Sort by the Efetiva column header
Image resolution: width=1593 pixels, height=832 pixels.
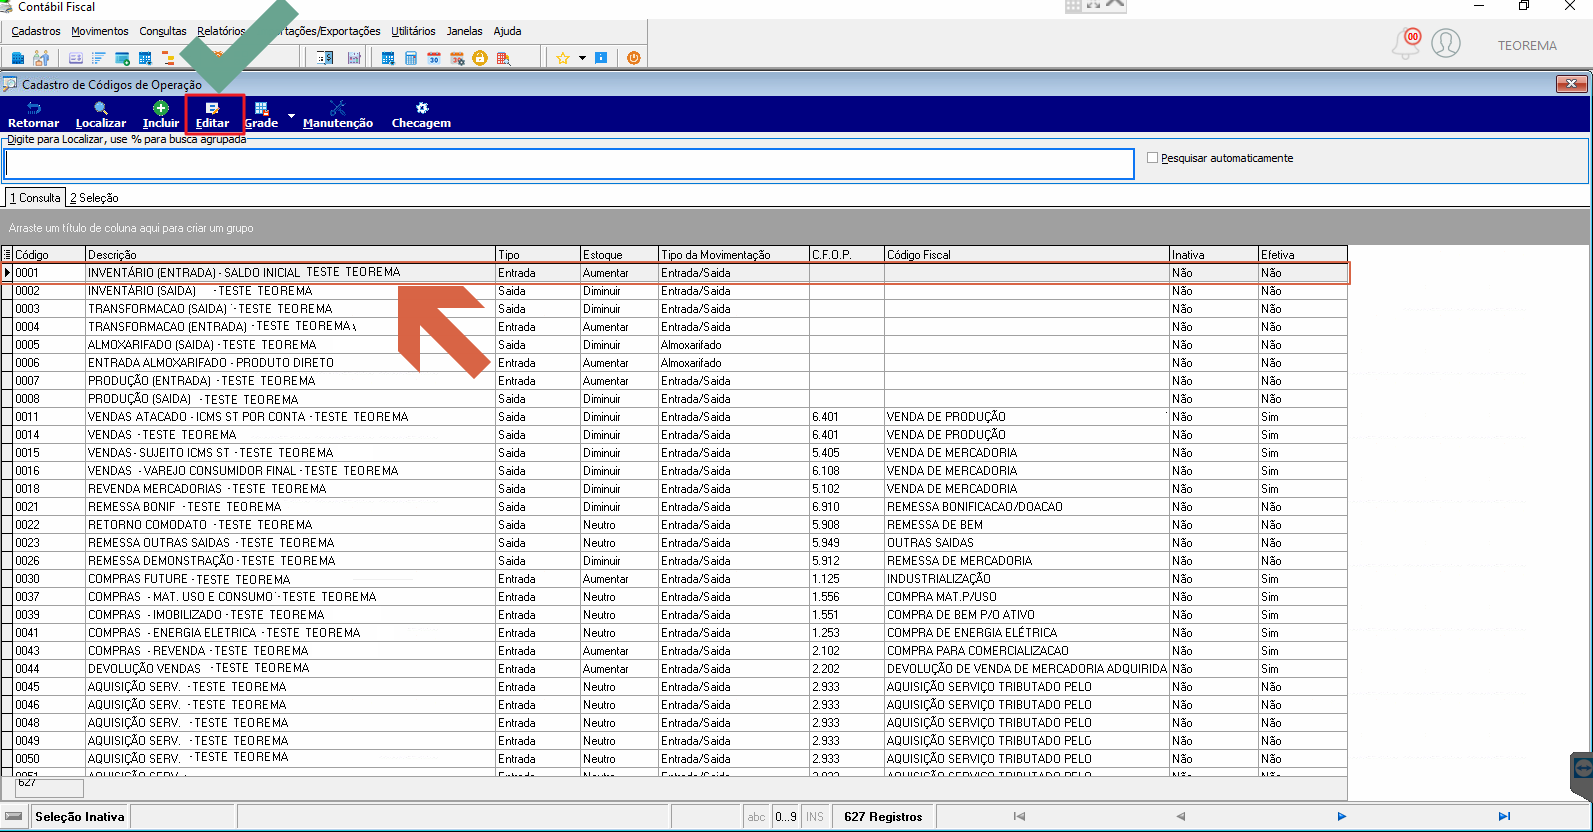(1302, 254)
